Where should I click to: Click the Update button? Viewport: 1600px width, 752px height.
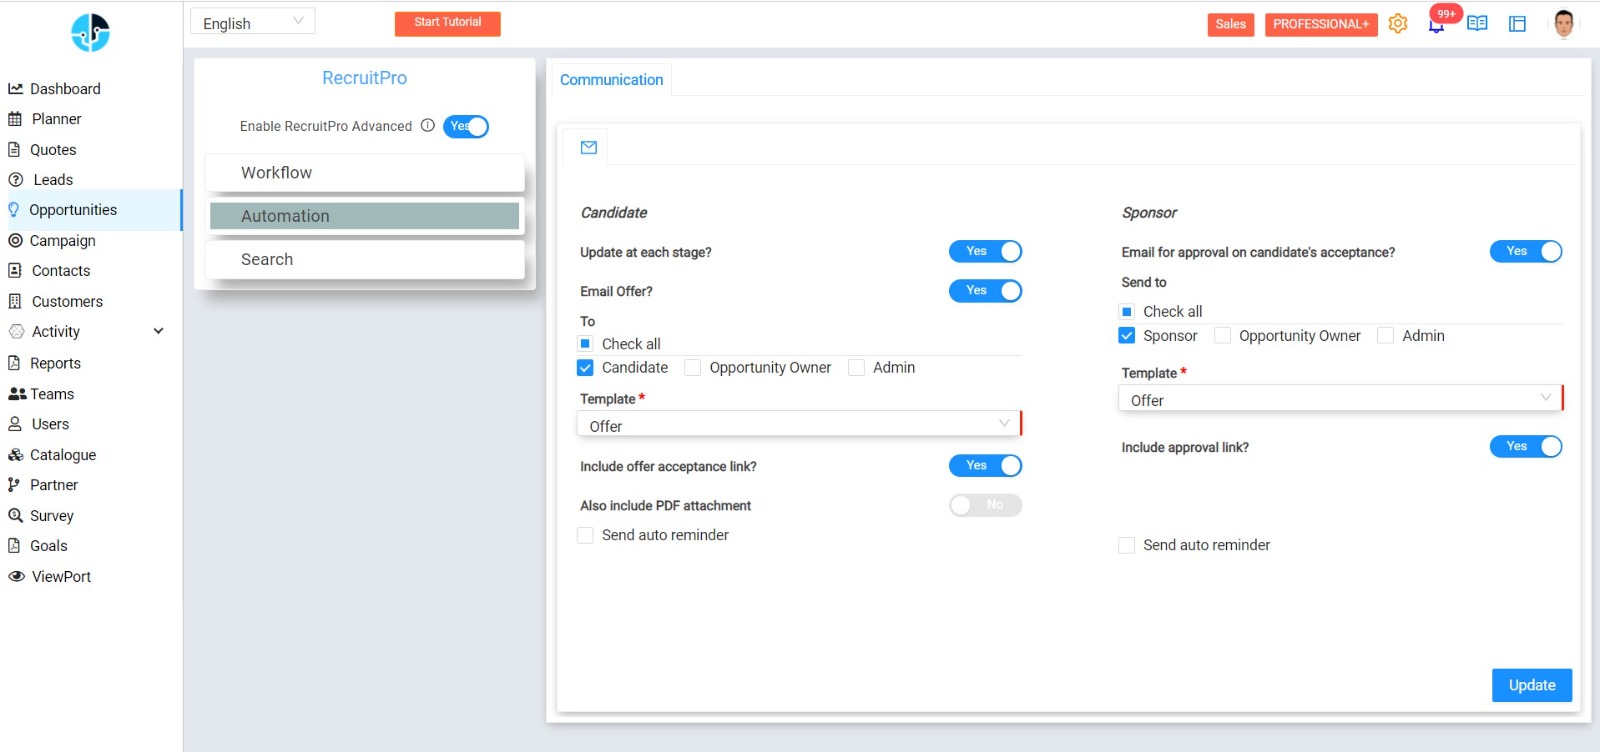pos(1532,685)
